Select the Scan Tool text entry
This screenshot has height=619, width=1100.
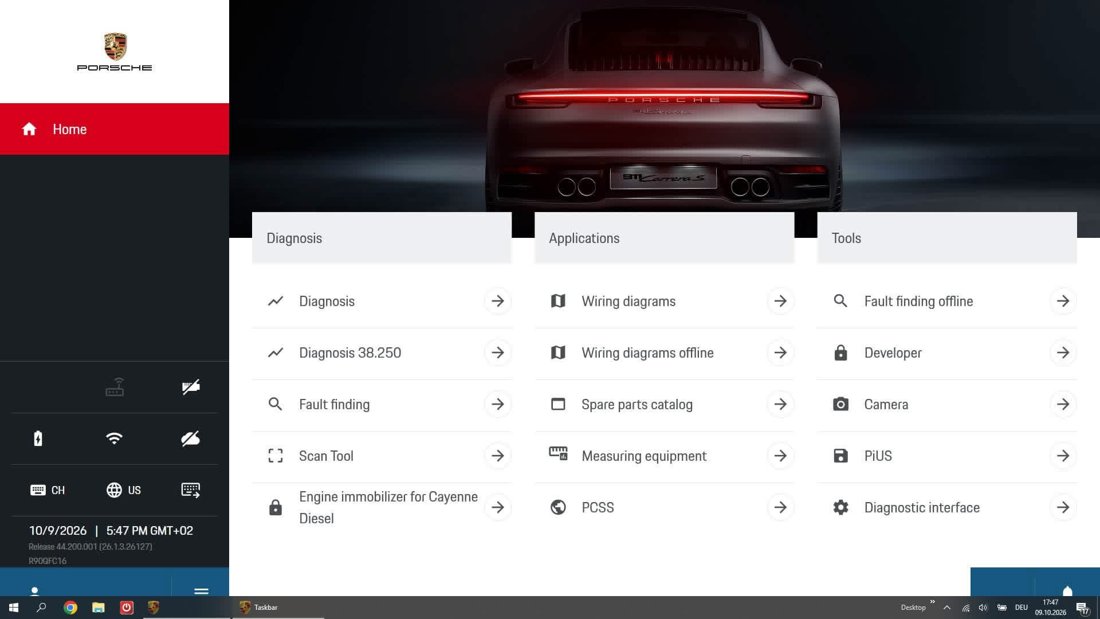point(326,456)
